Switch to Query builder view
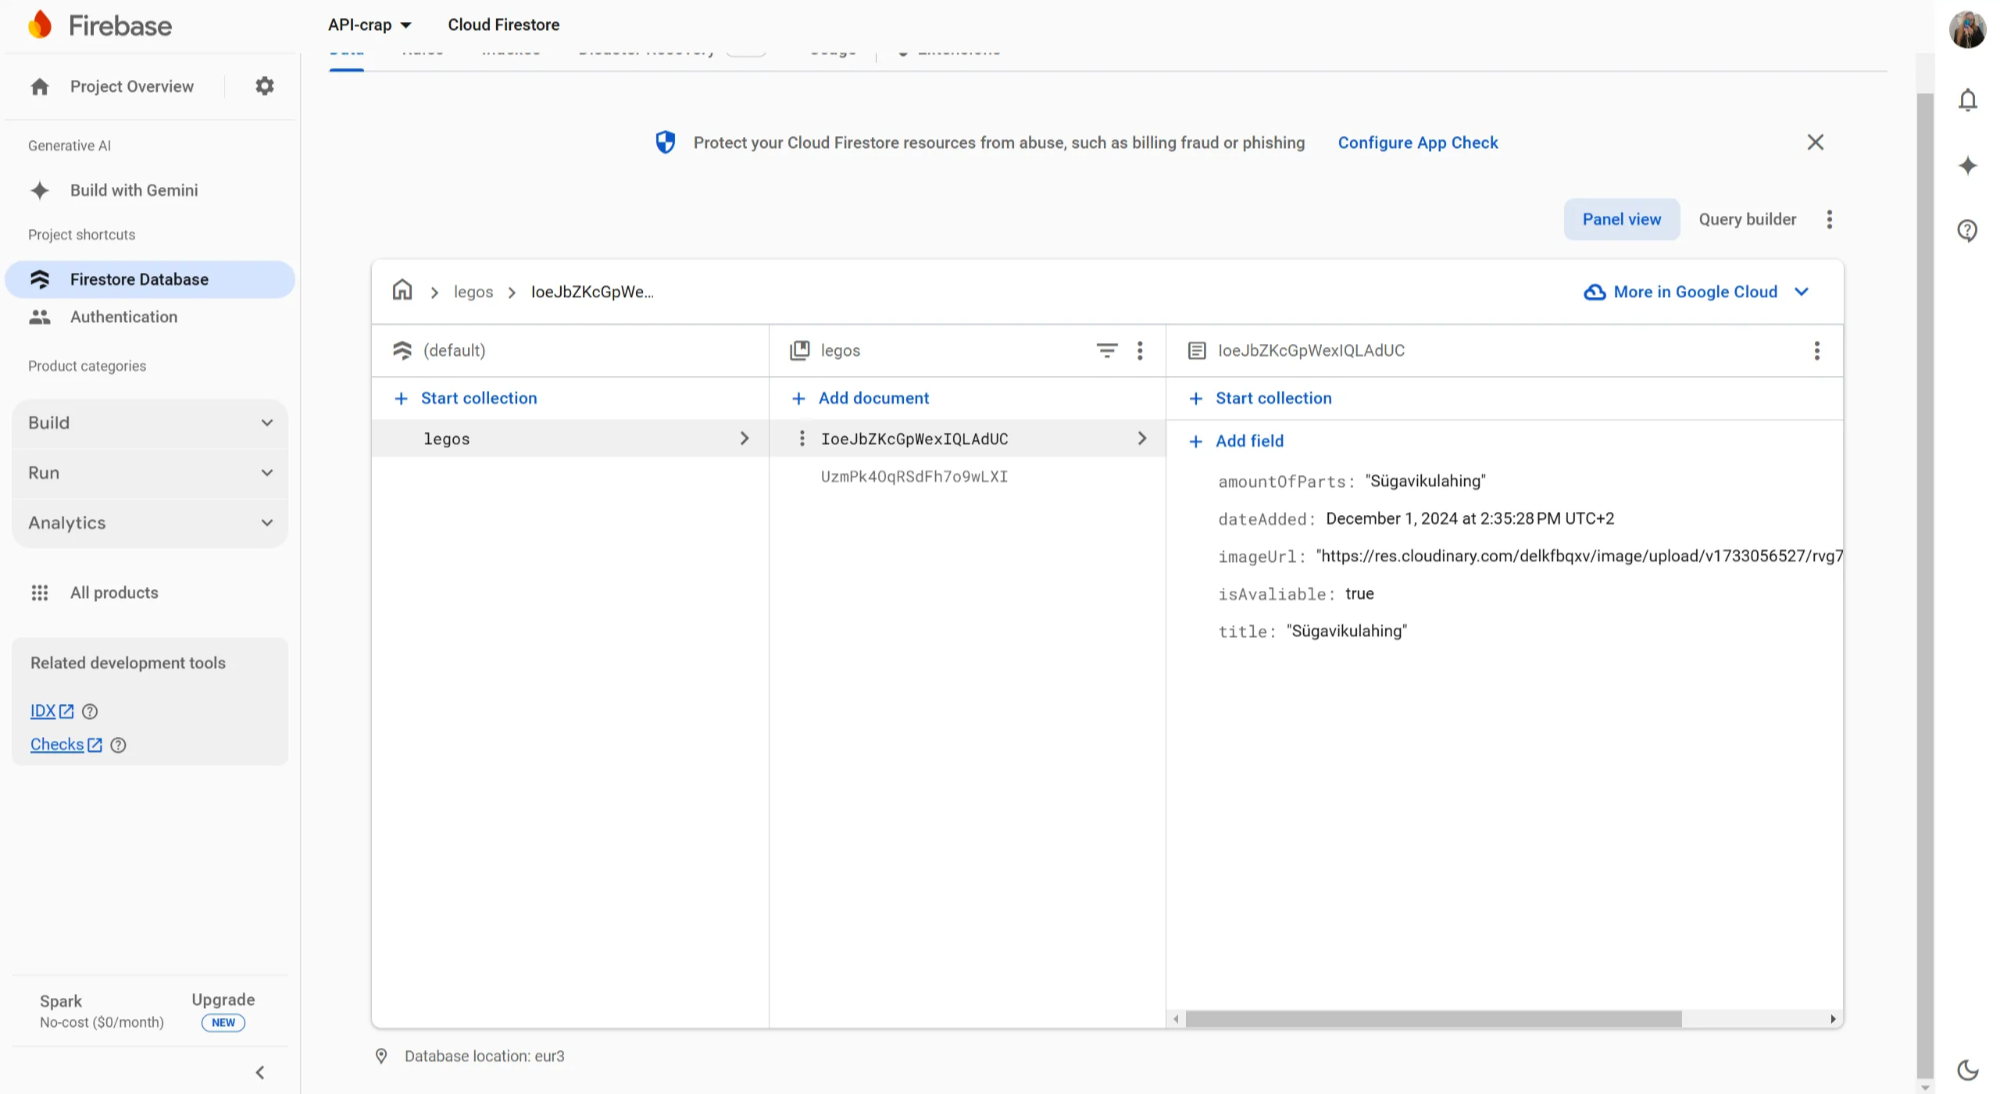The height and width of the screenshot is (1094, 2000). click(x=1747, y=218)
